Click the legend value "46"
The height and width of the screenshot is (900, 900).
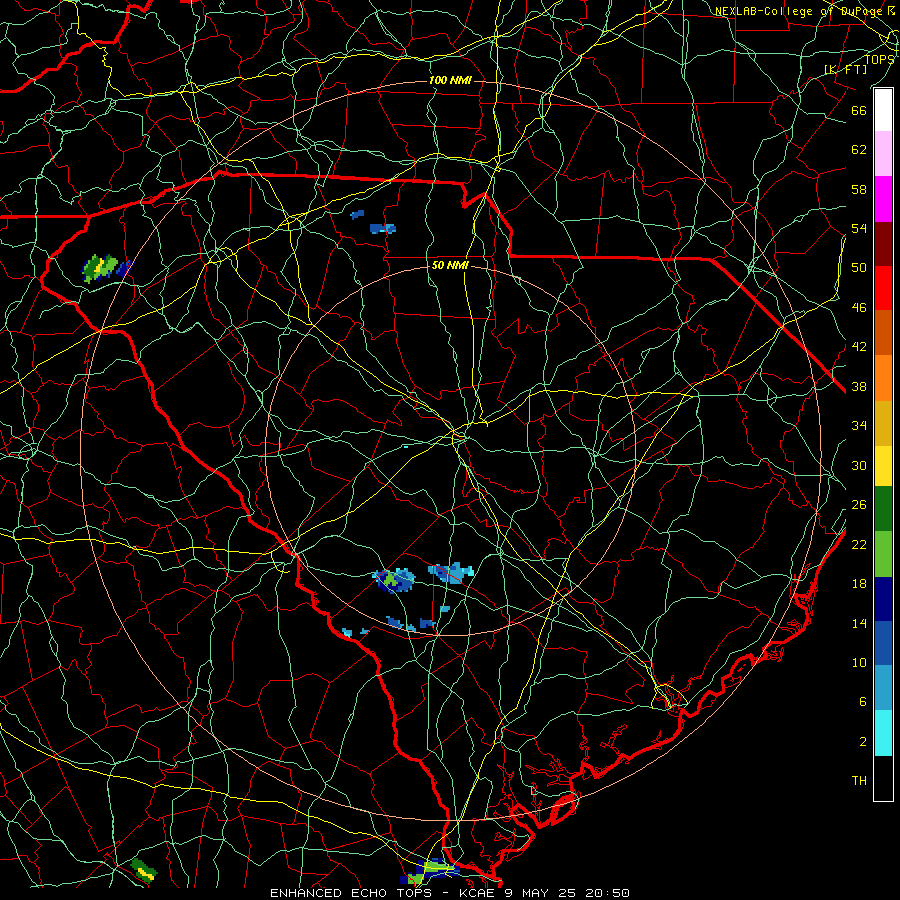[859, 308]
